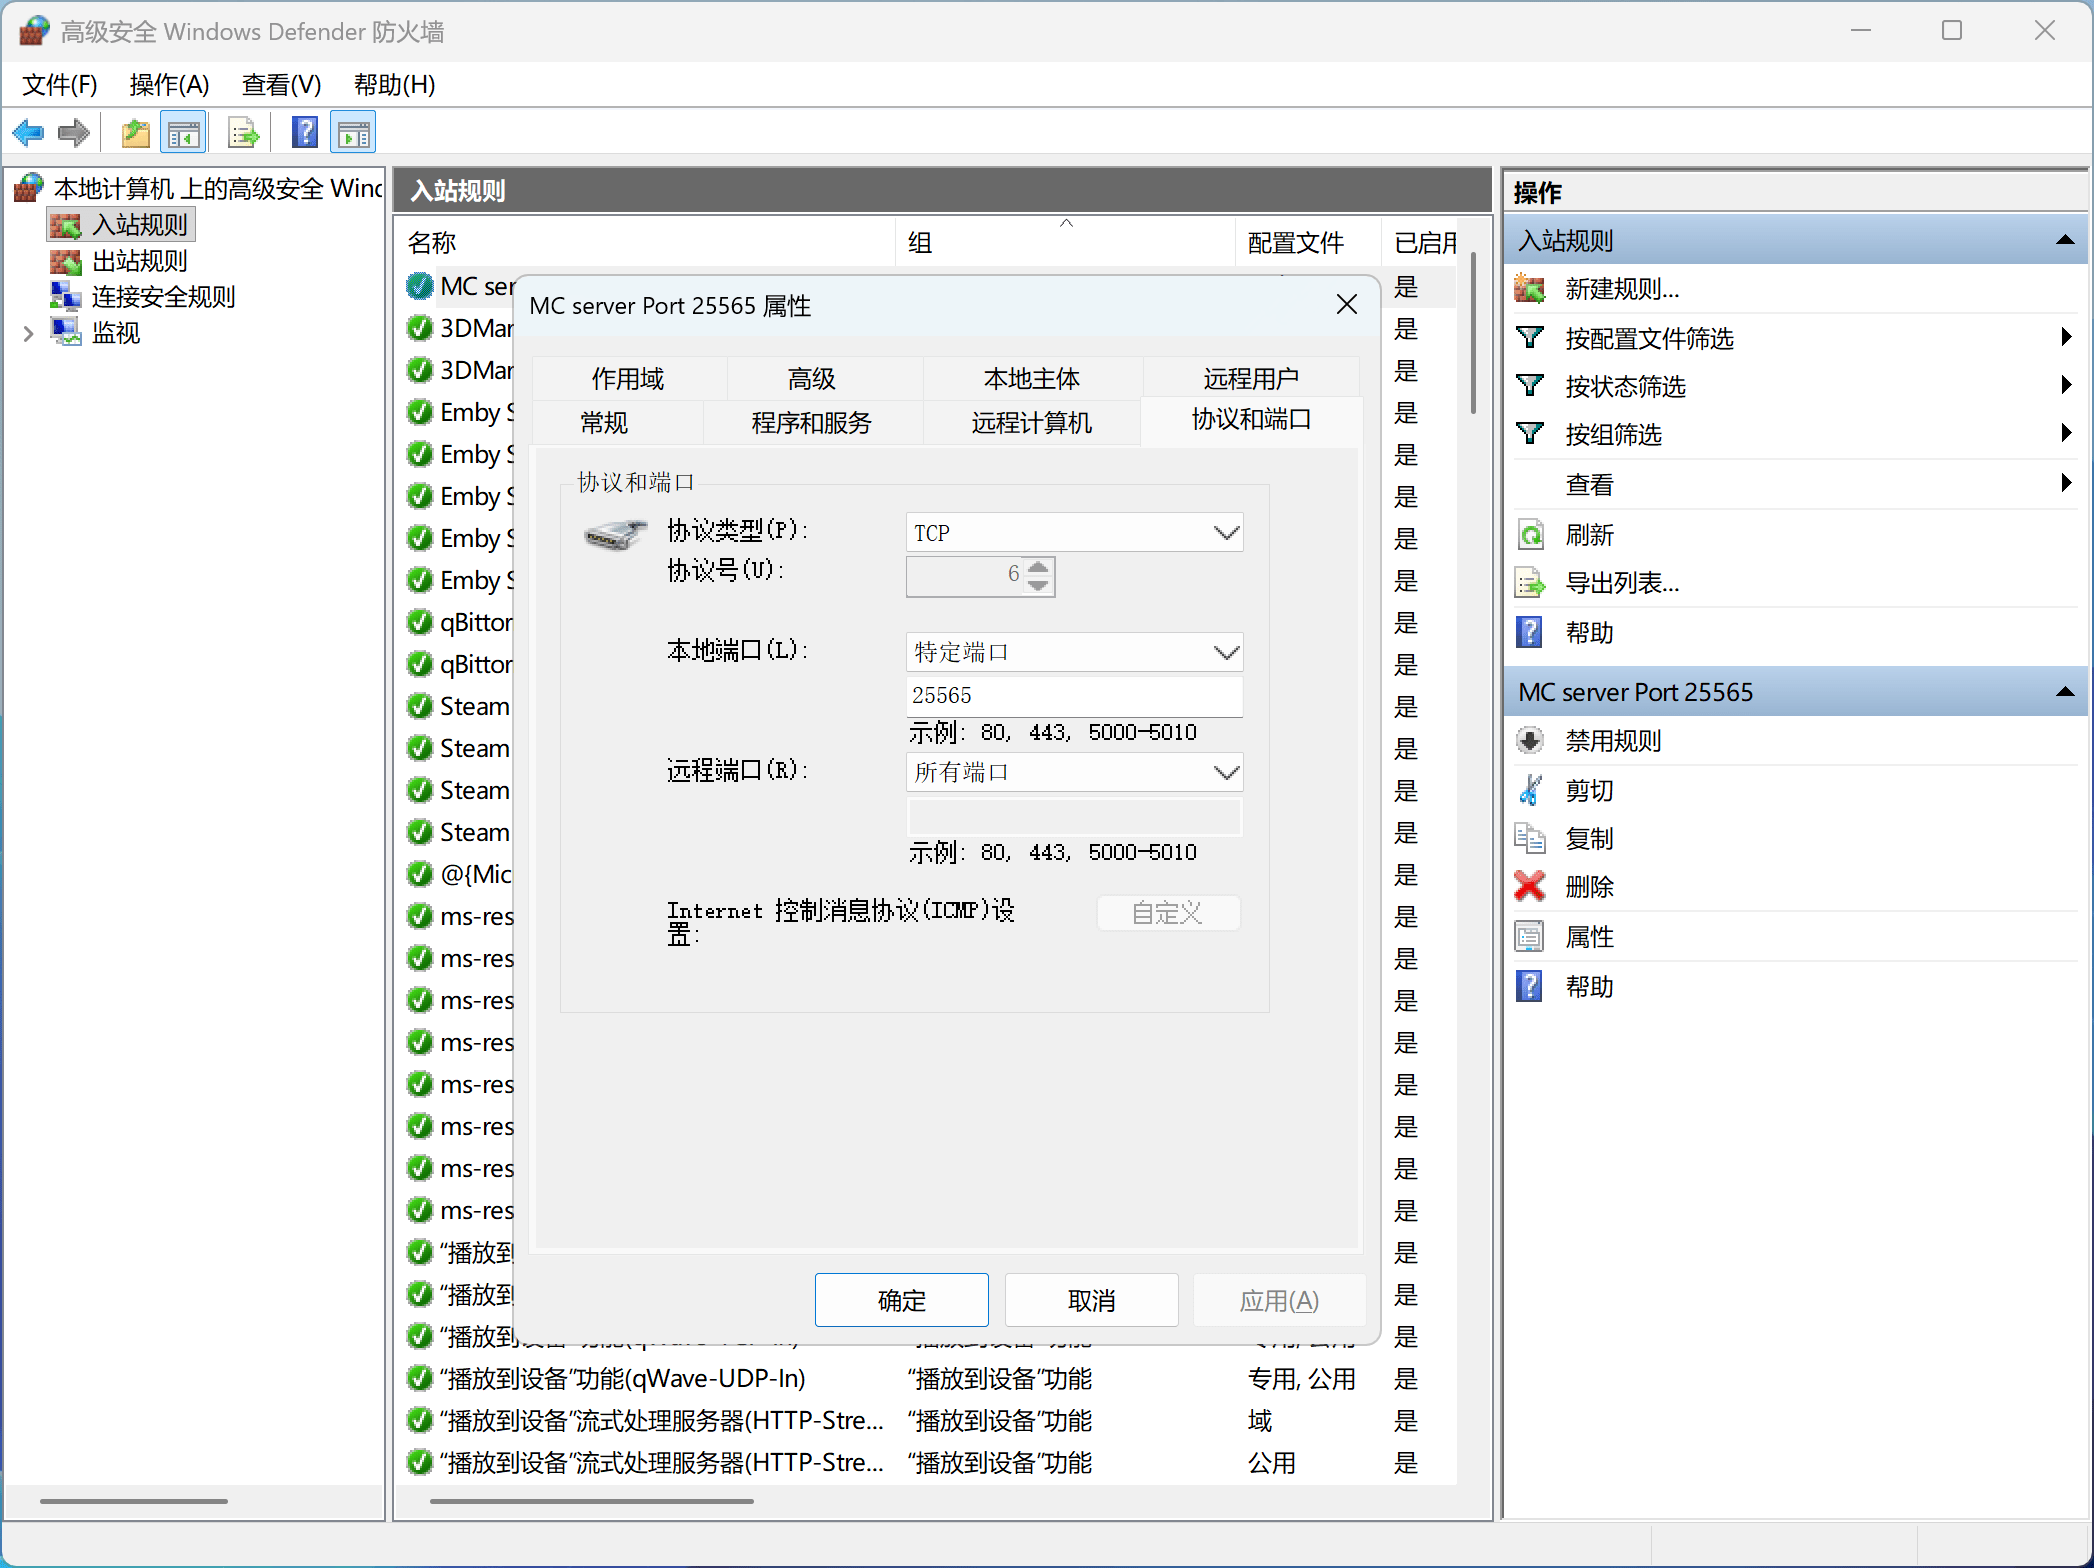Viewport: 2094px width, 1568px height.
Task: Click the New Rule (新建规则) icon
Action: (x=1529, y=289)
